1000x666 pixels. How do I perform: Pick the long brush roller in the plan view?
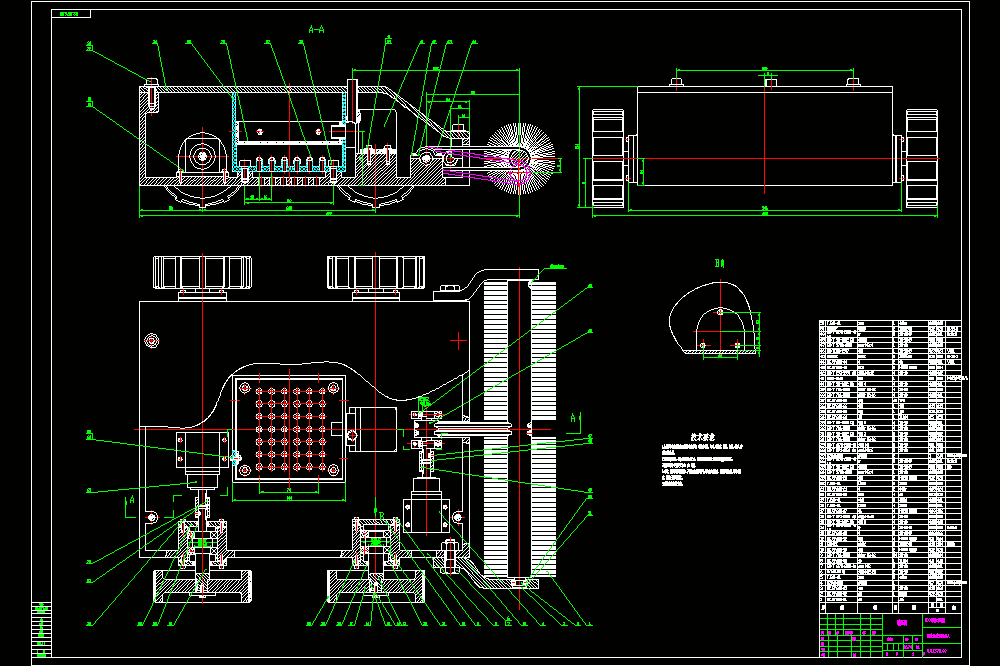coord(520,428)
